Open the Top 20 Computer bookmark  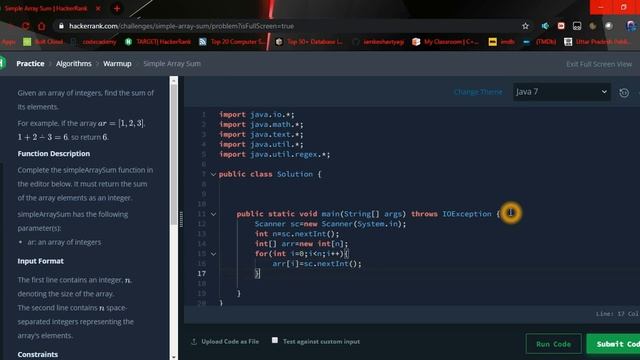231,42
